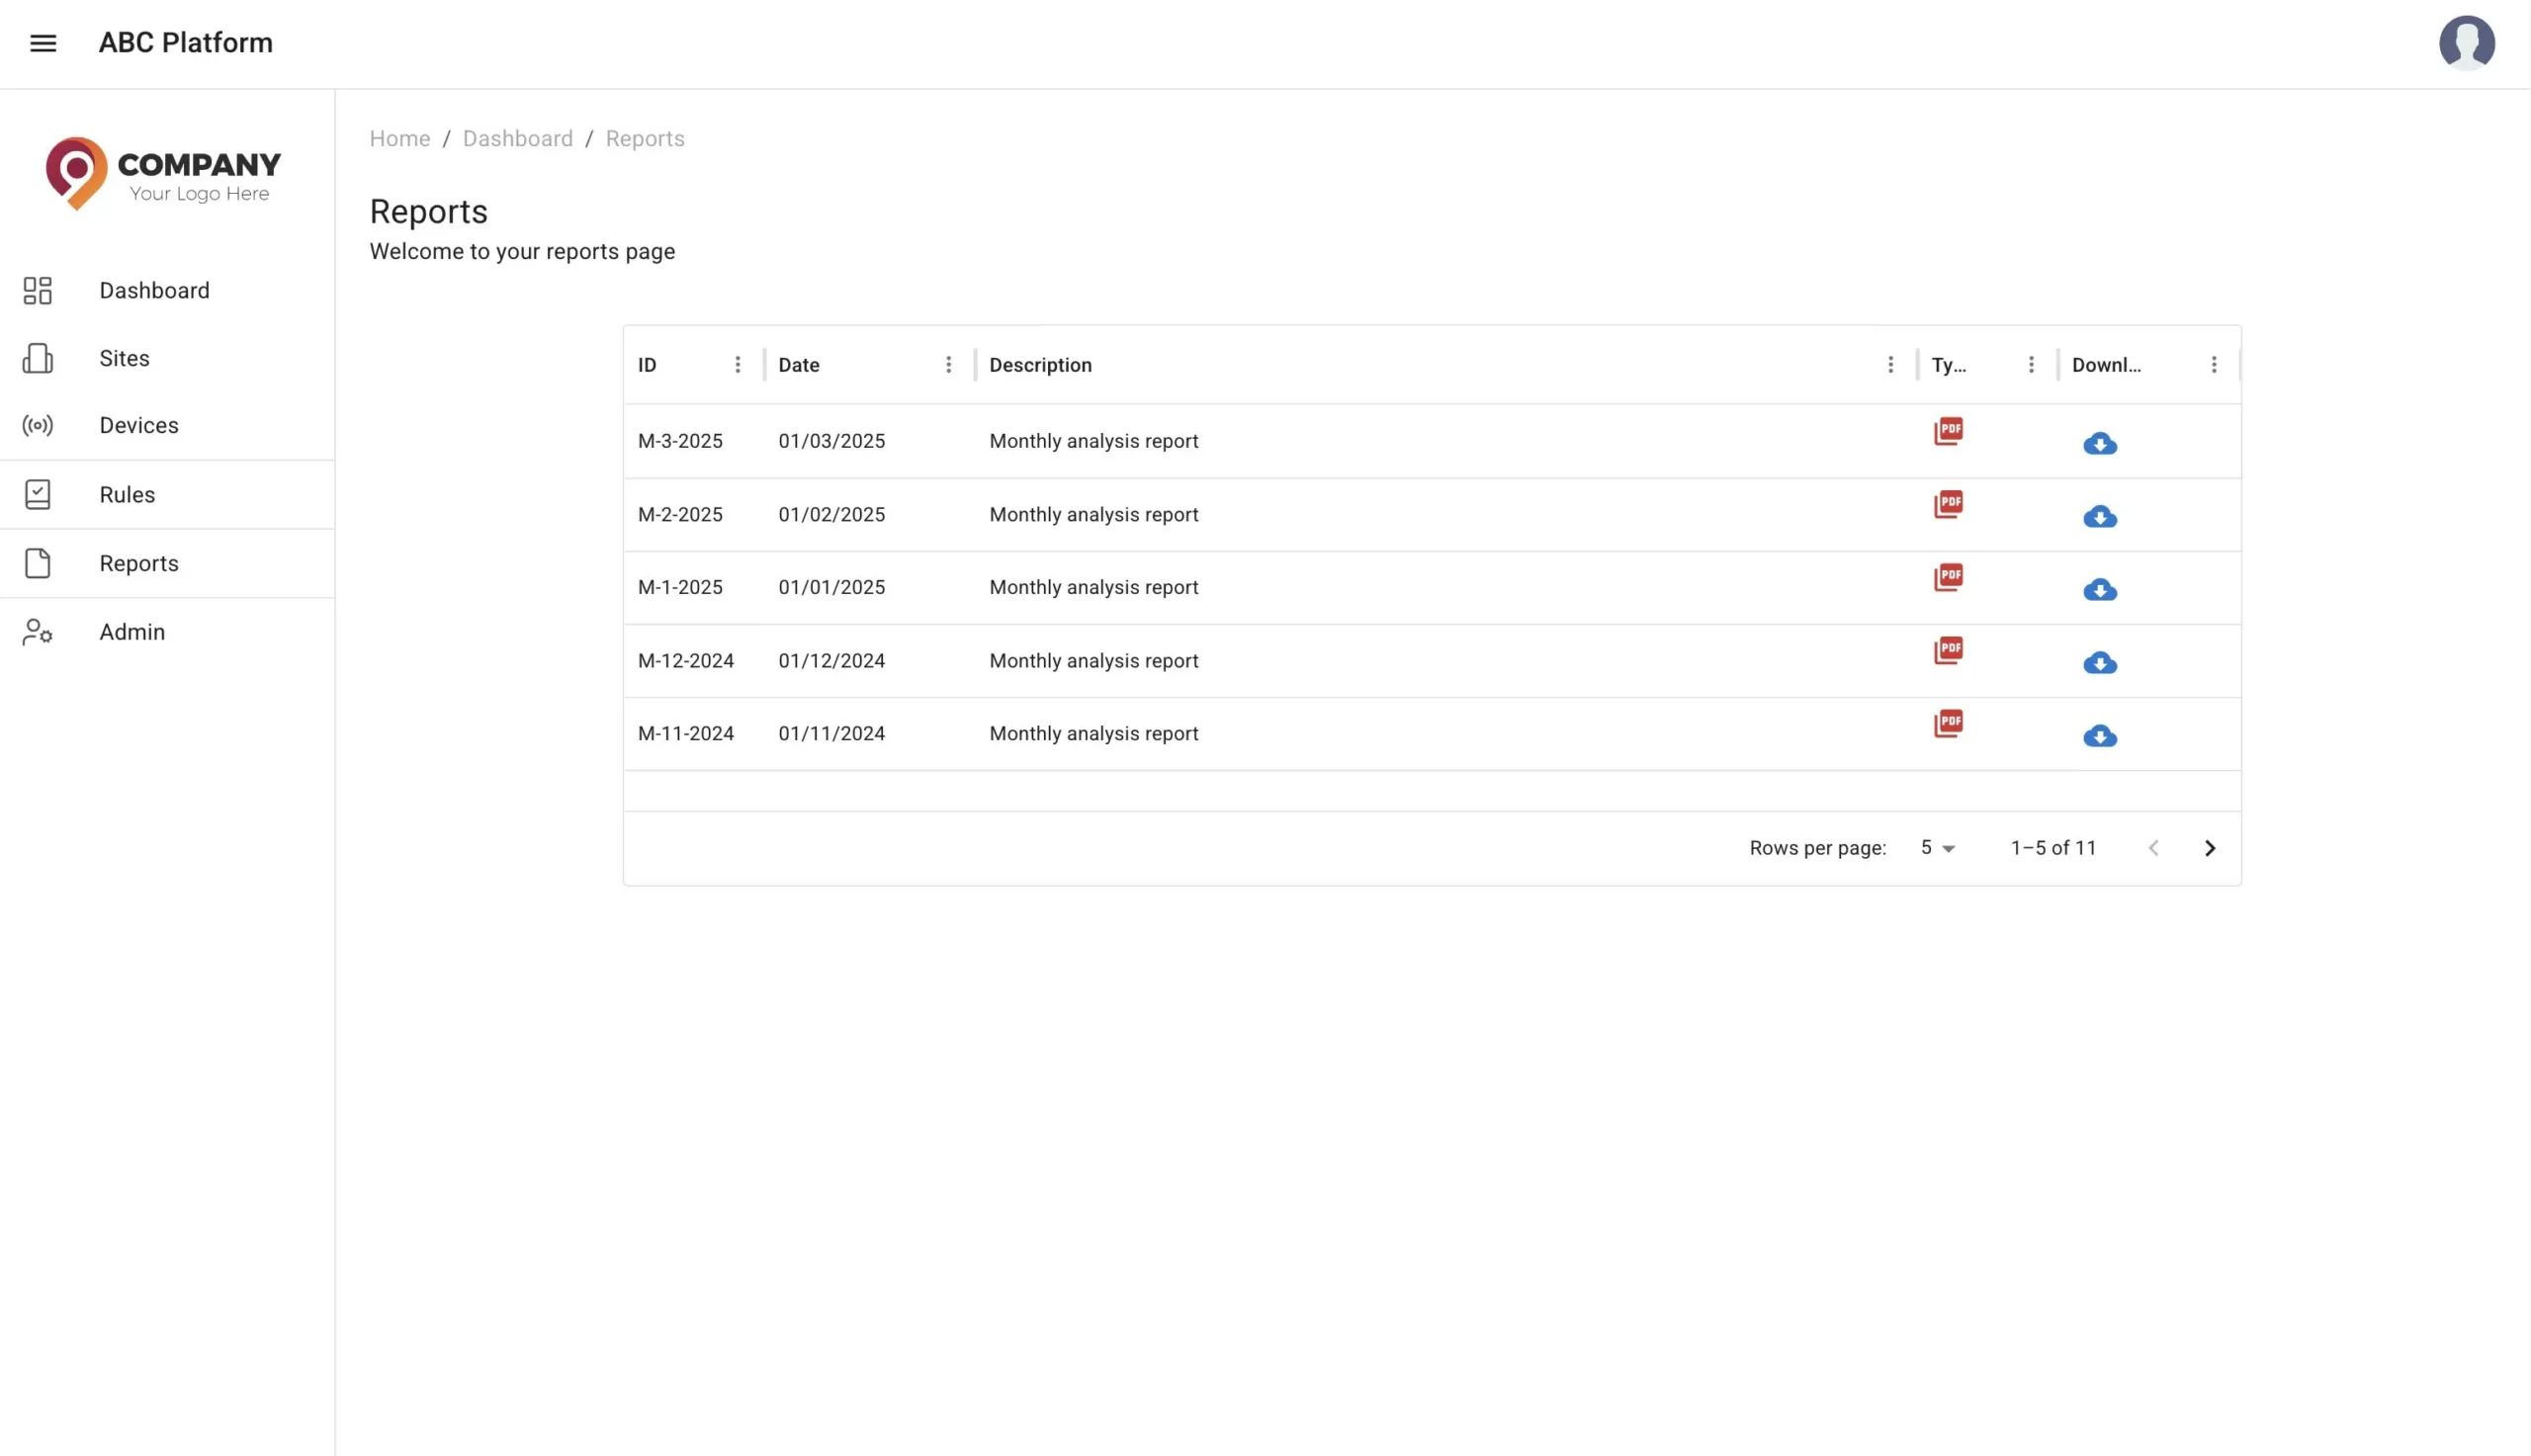Expand the rows per page dropdown

[1937, 848]
